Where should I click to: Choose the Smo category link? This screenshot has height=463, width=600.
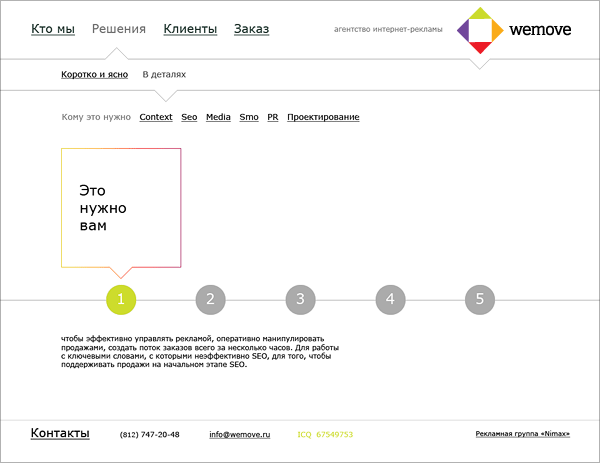249,118
